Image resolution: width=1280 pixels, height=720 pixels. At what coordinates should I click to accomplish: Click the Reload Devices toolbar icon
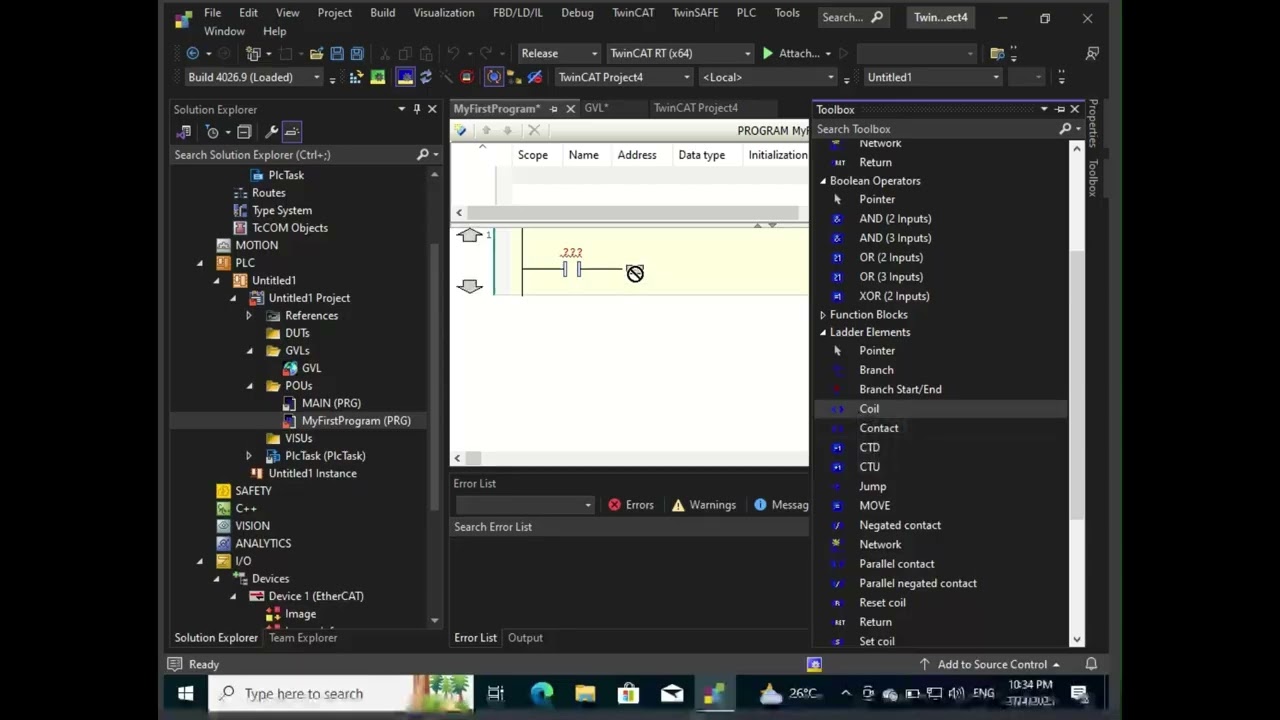tap(426, 77)
